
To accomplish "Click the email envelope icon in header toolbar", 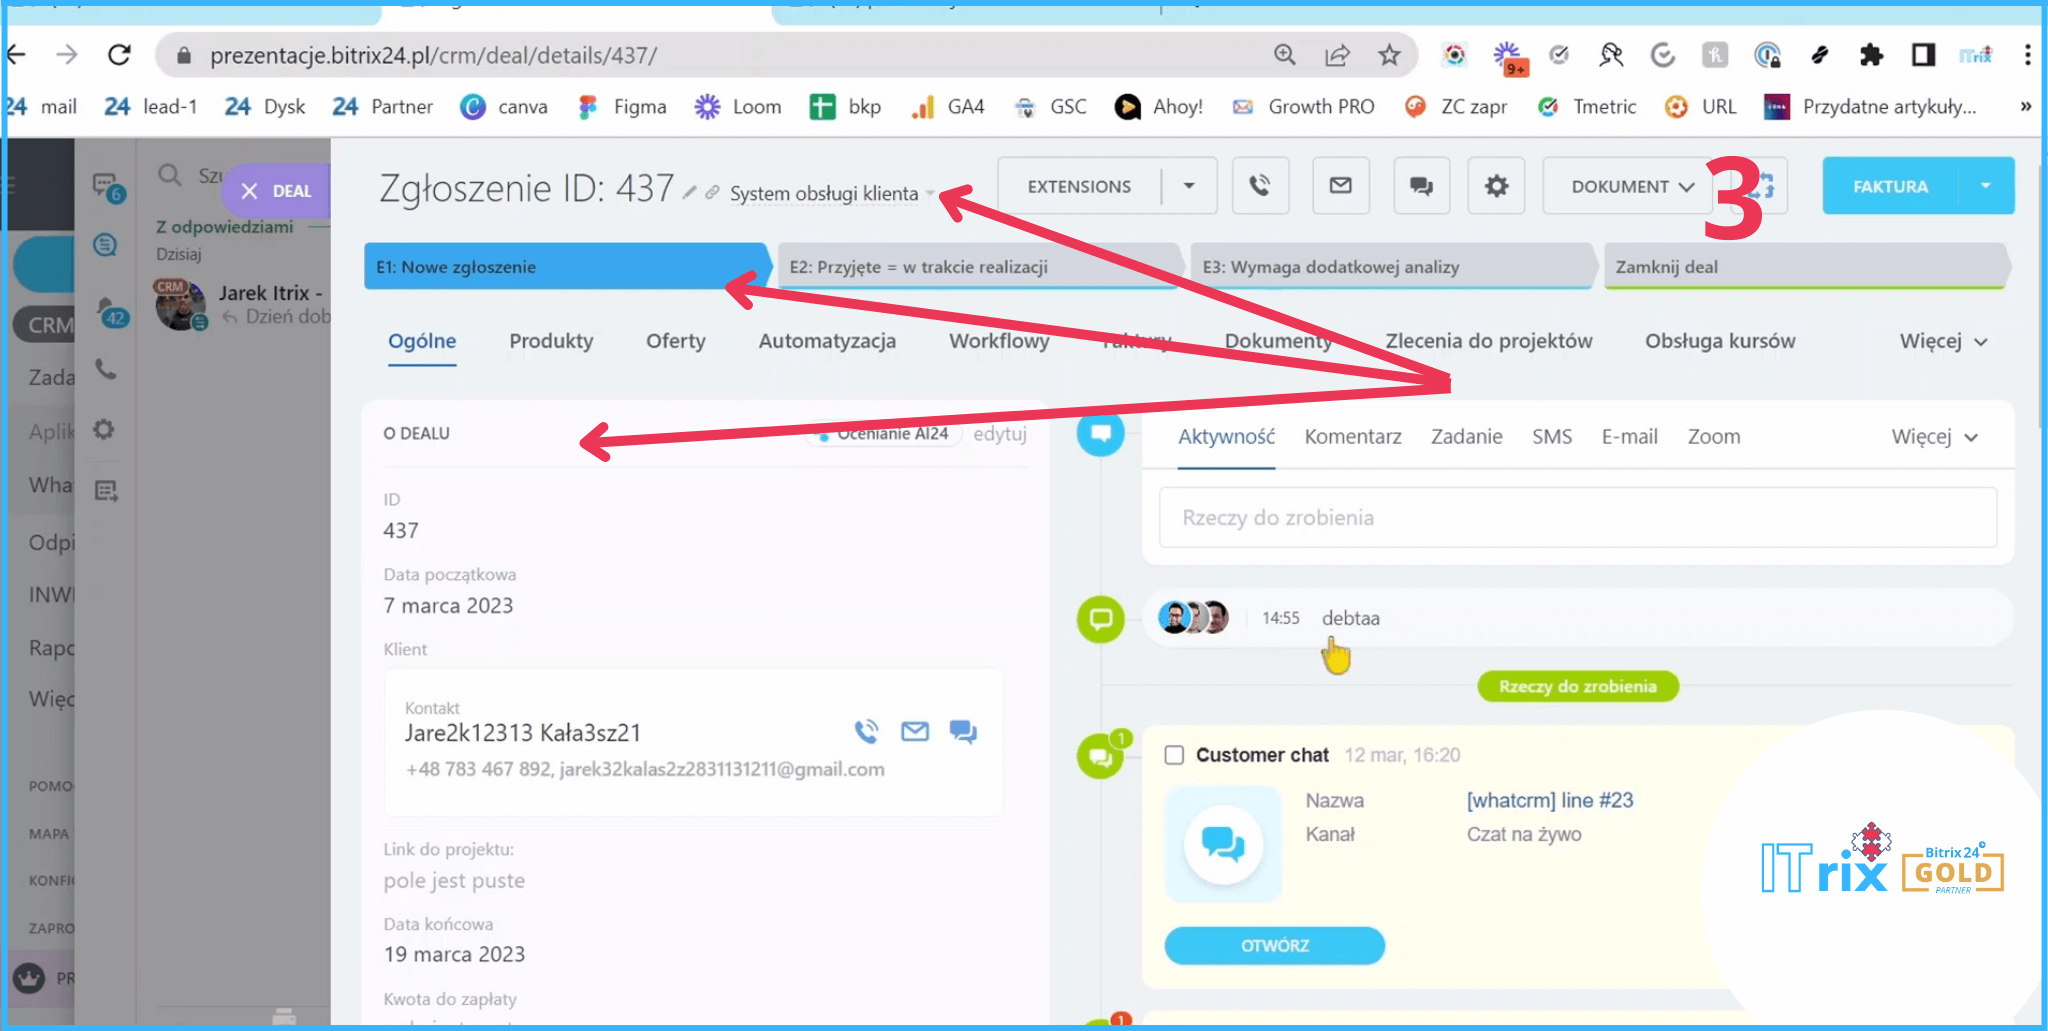I will [1340, 186].
